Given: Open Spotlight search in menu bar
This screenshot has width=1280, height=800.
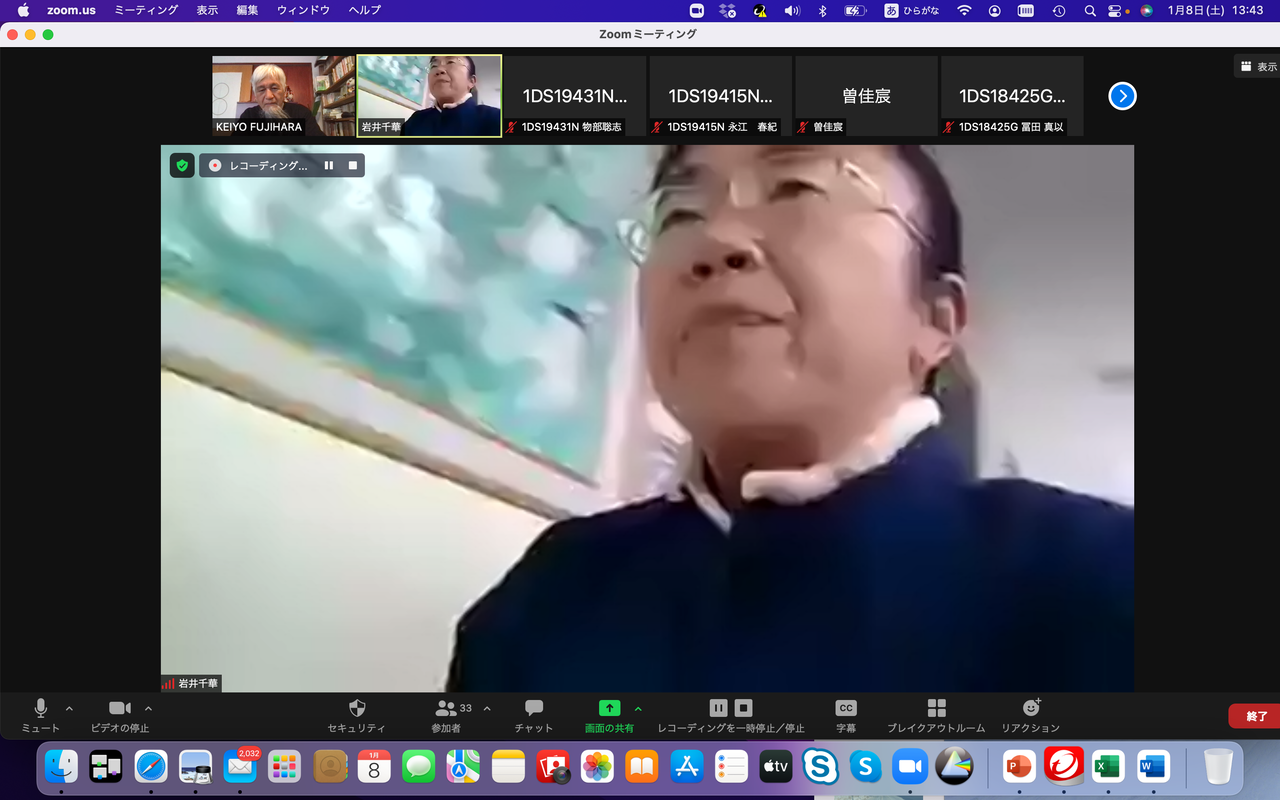Looking at the screenshot, I should click(1090, 10).
